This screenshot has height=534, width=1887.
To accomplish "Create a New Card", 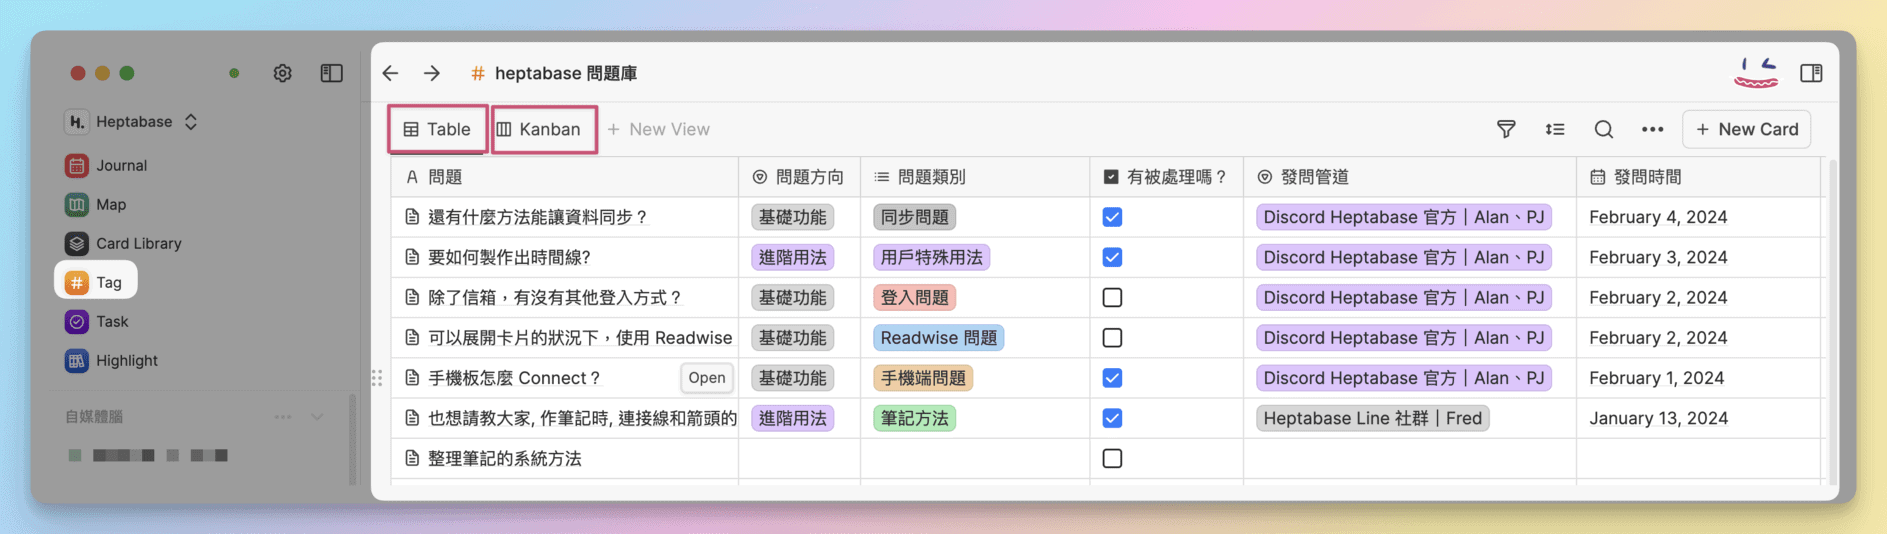I will point(1747,129).
